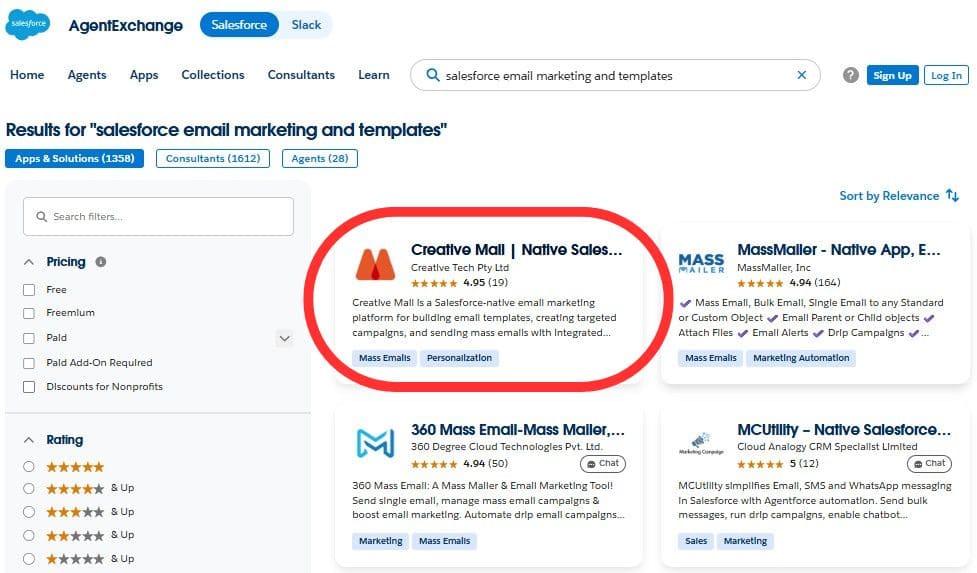The image size is (977, 573).
Task: Clear the search query with the X icon
Action: (802, 75)
